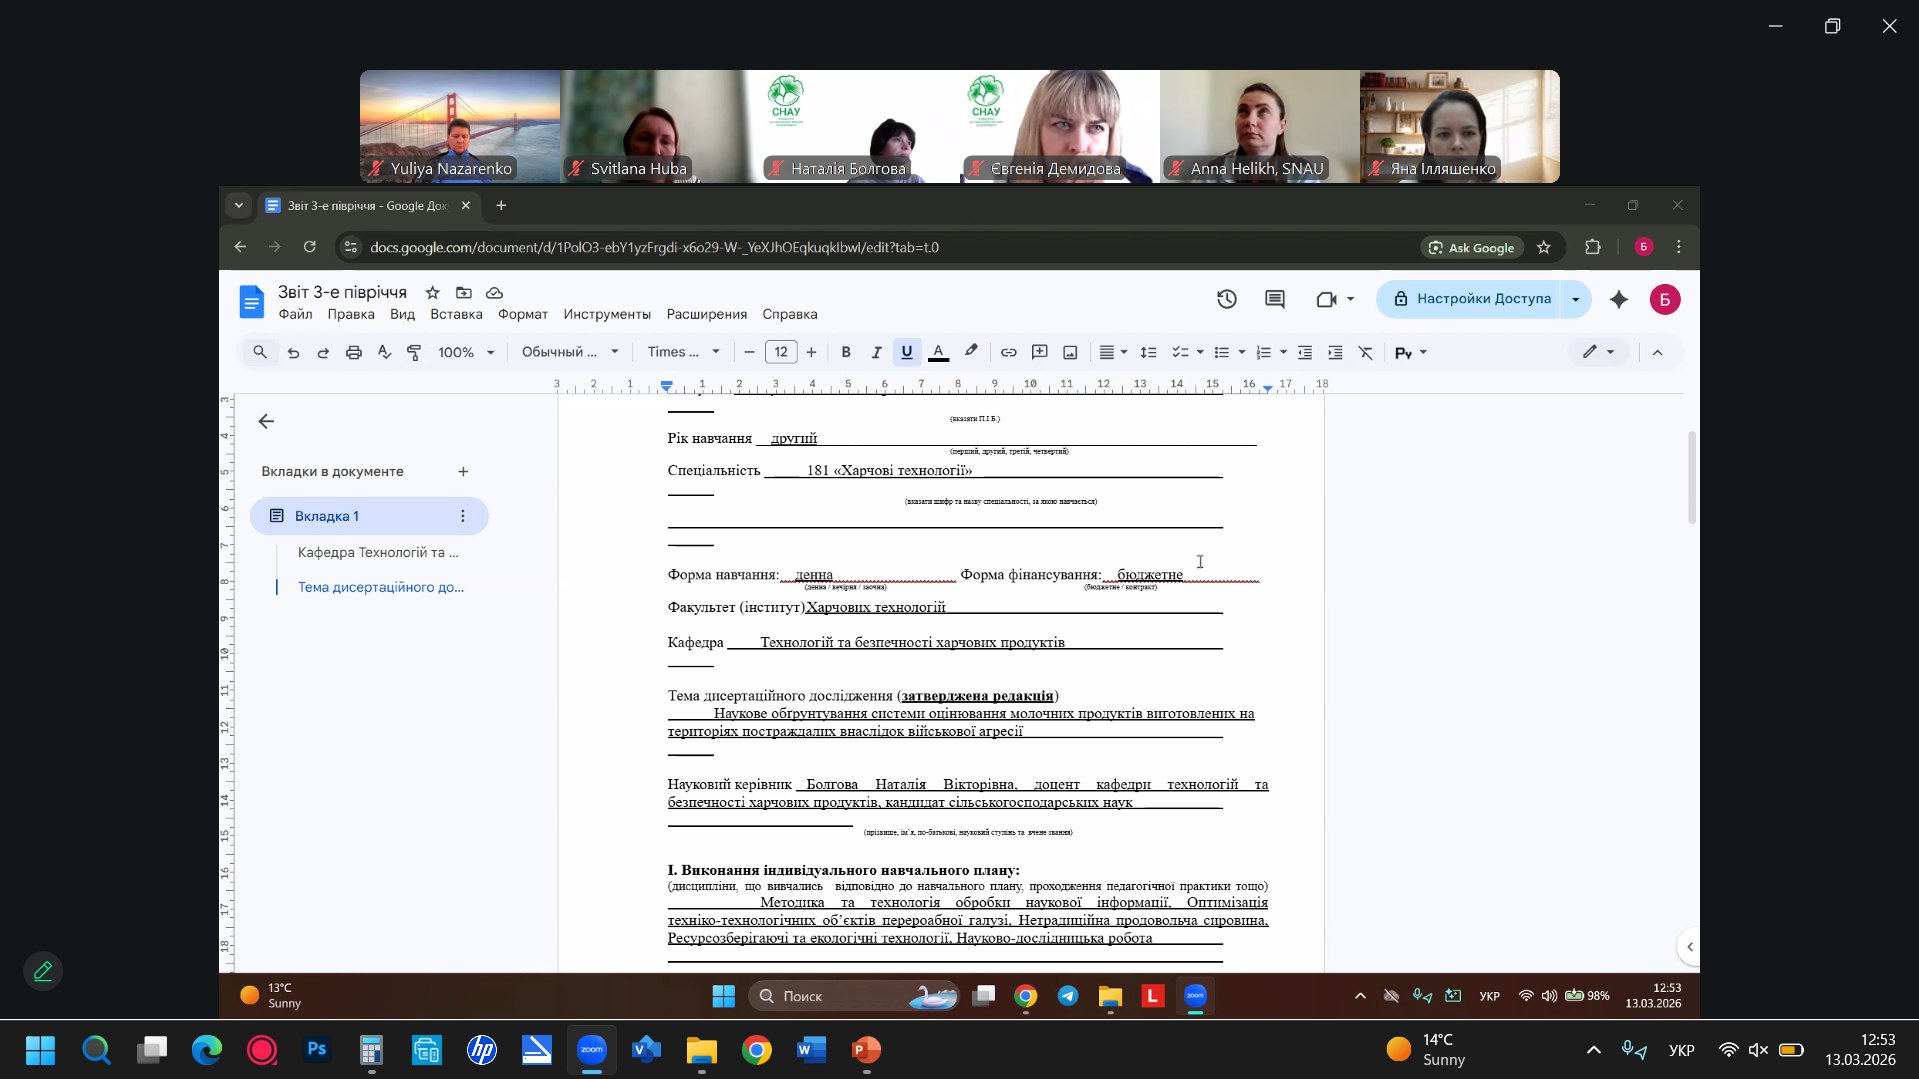The width and height of the screenshot is (1919, 1079).
Task: Click the insert image icon
Action: (x=1070, y=352)
